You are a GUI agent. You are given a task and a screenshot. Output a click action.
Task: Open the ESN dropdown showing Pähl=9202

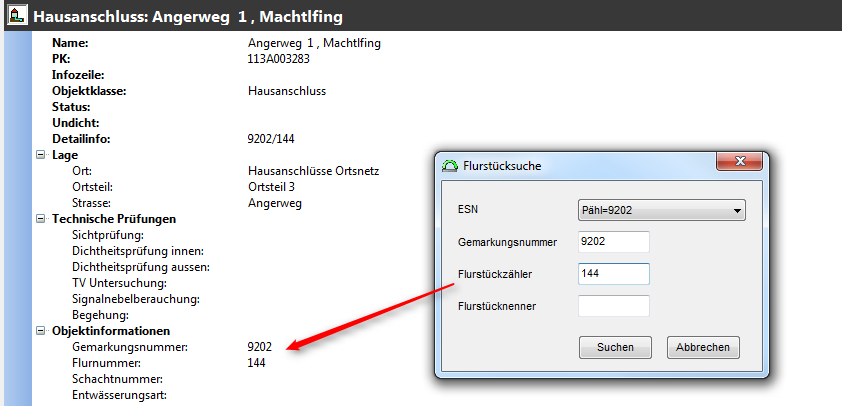[x=662, y=211]
